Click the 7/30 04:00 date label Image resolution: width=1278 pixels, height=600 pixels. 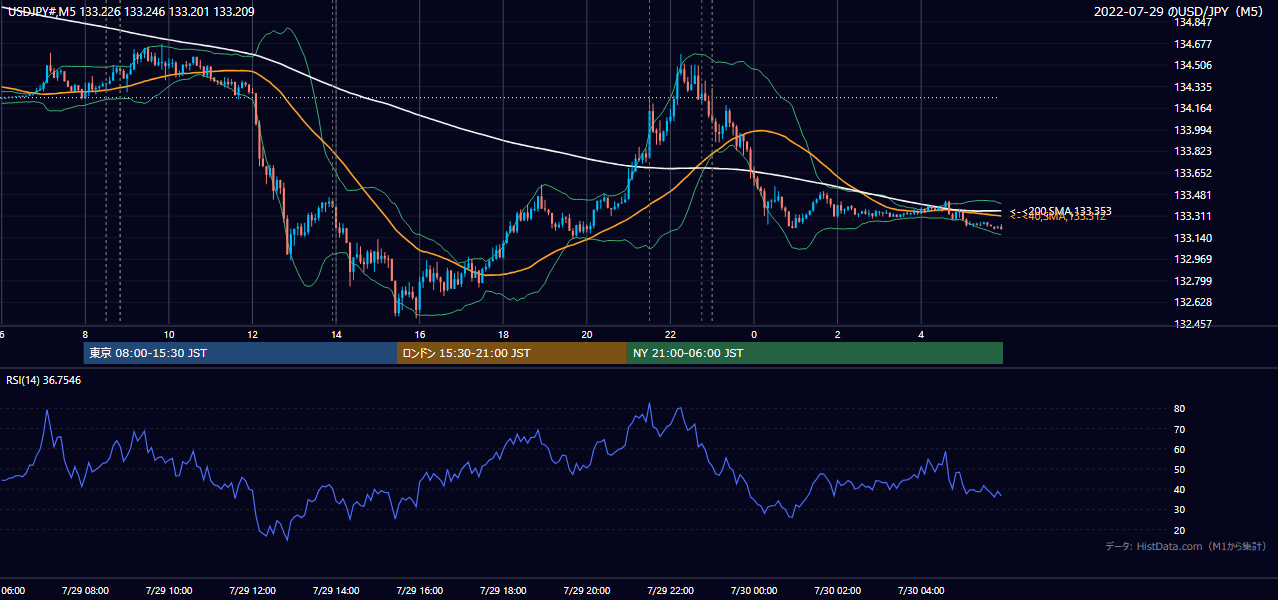pyautogui.click(x=921, y=590)
